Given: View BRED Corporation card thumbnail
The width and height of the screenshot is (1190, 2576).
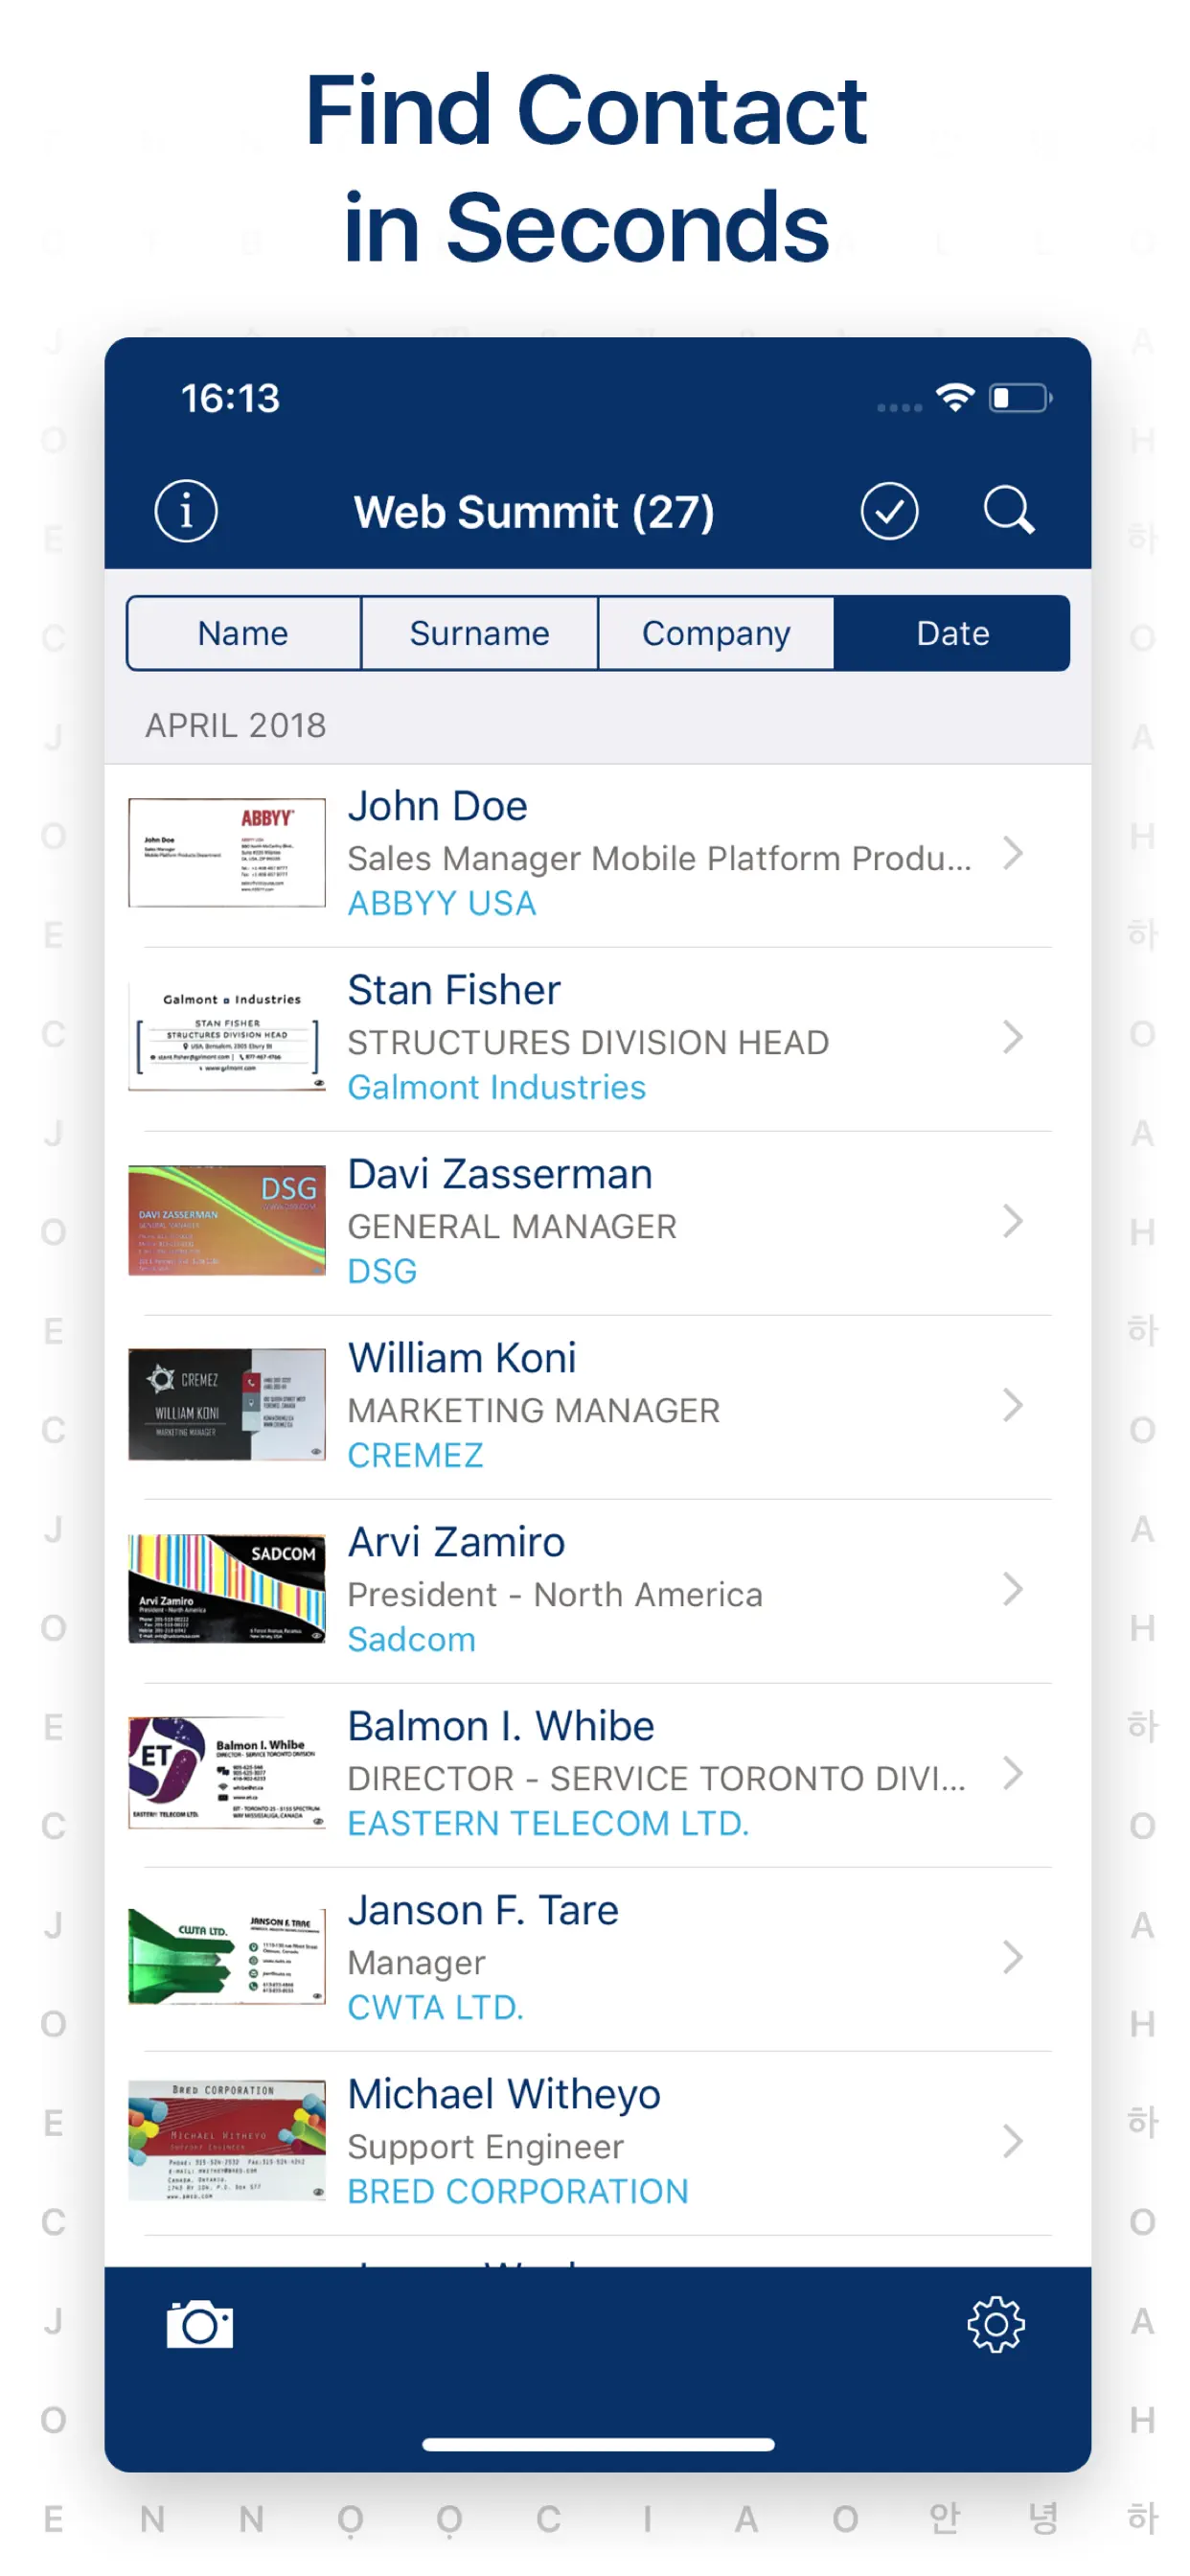Looking at the screenshot, I should tap(227, 2140).
